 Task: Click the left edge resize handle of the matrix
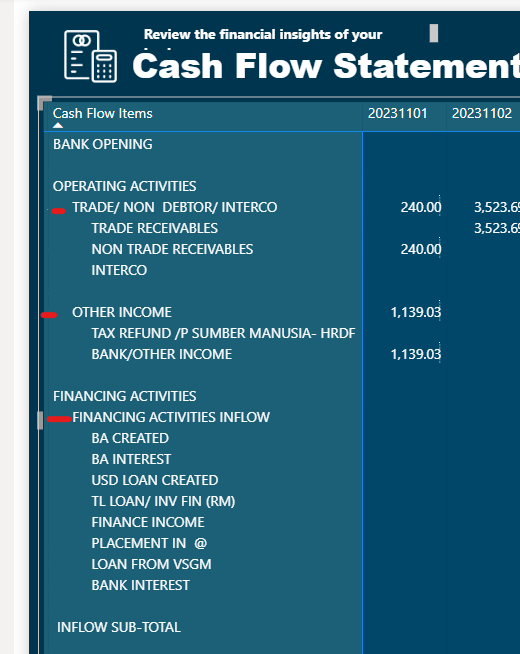40,420
